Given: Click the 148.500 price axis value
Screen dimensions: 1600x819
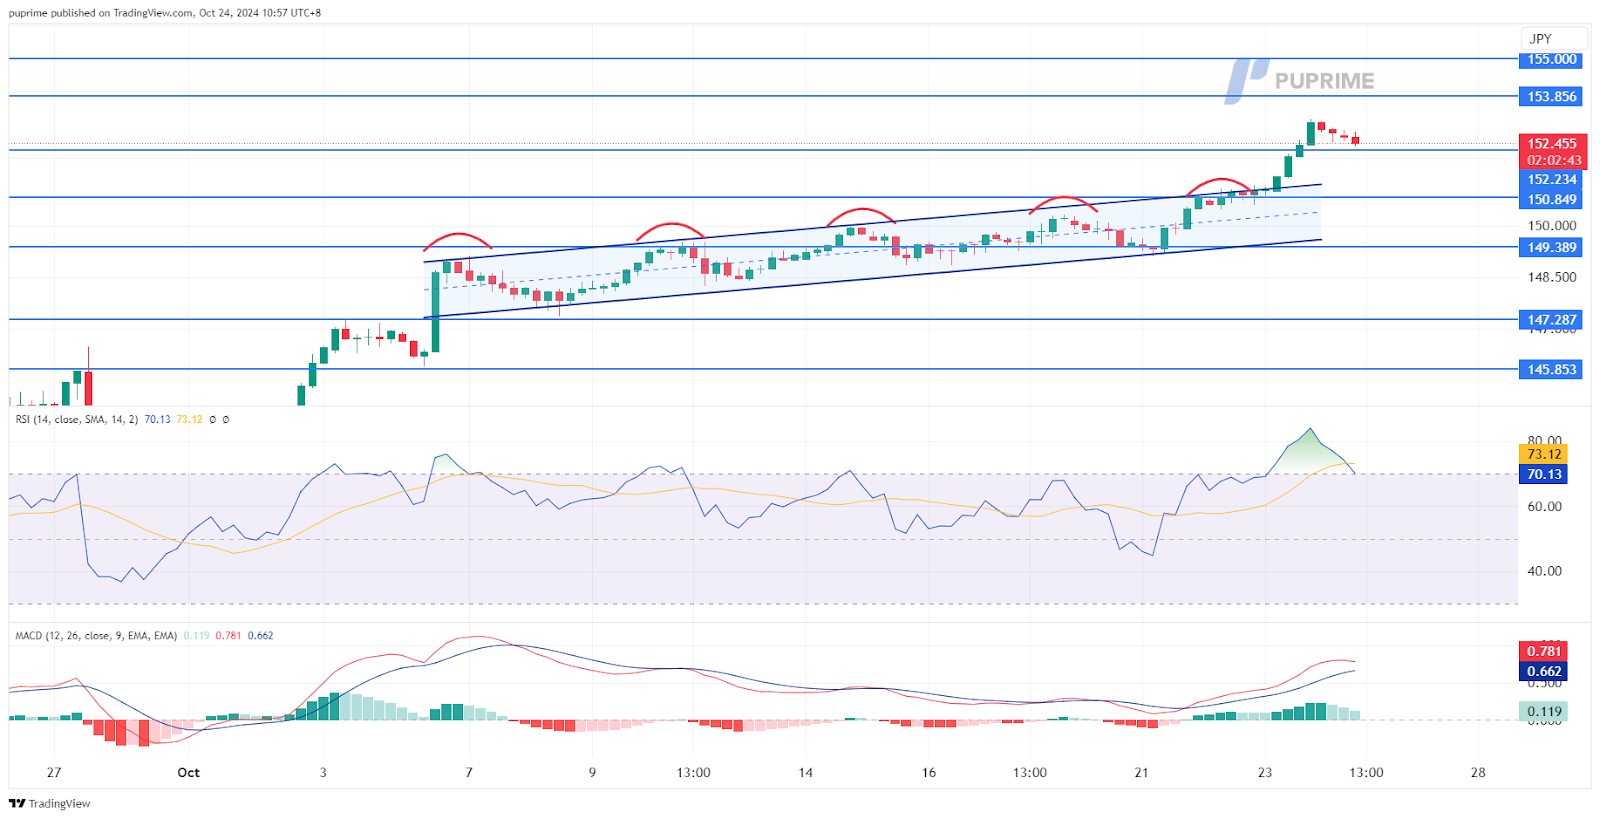Looking at the screenshot, I should (1552, 278).
